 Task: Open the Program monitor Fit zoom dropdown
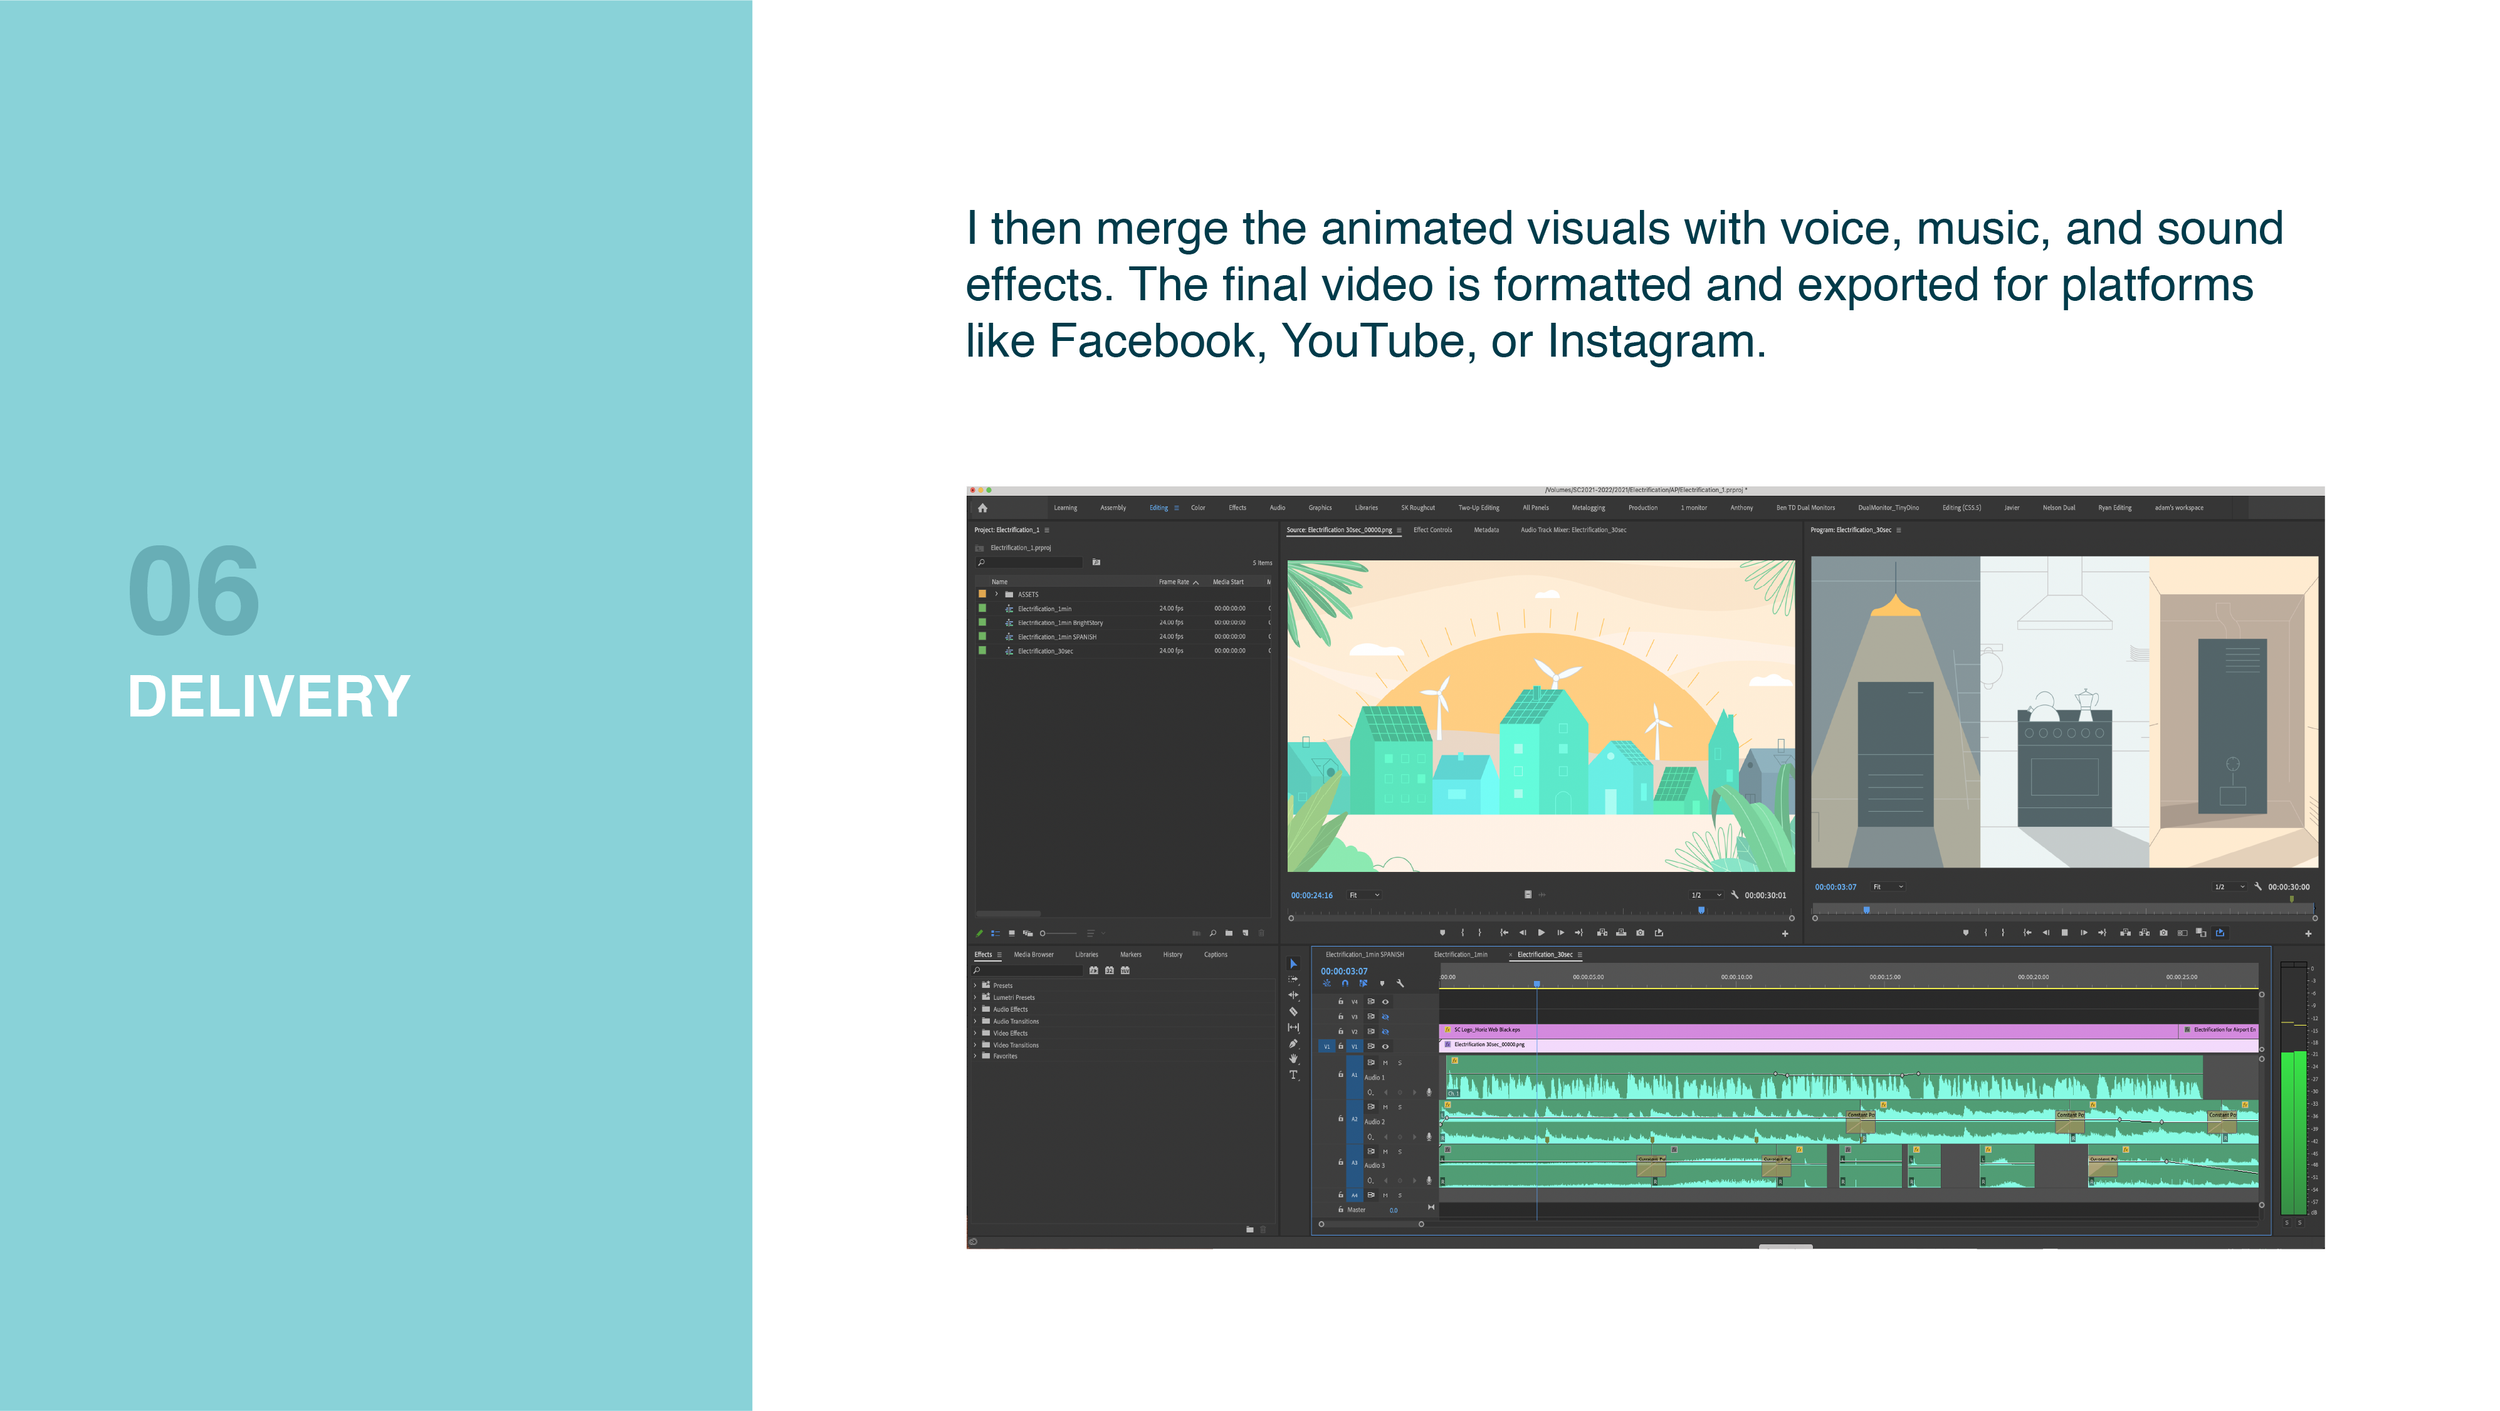coord(1888,887)
